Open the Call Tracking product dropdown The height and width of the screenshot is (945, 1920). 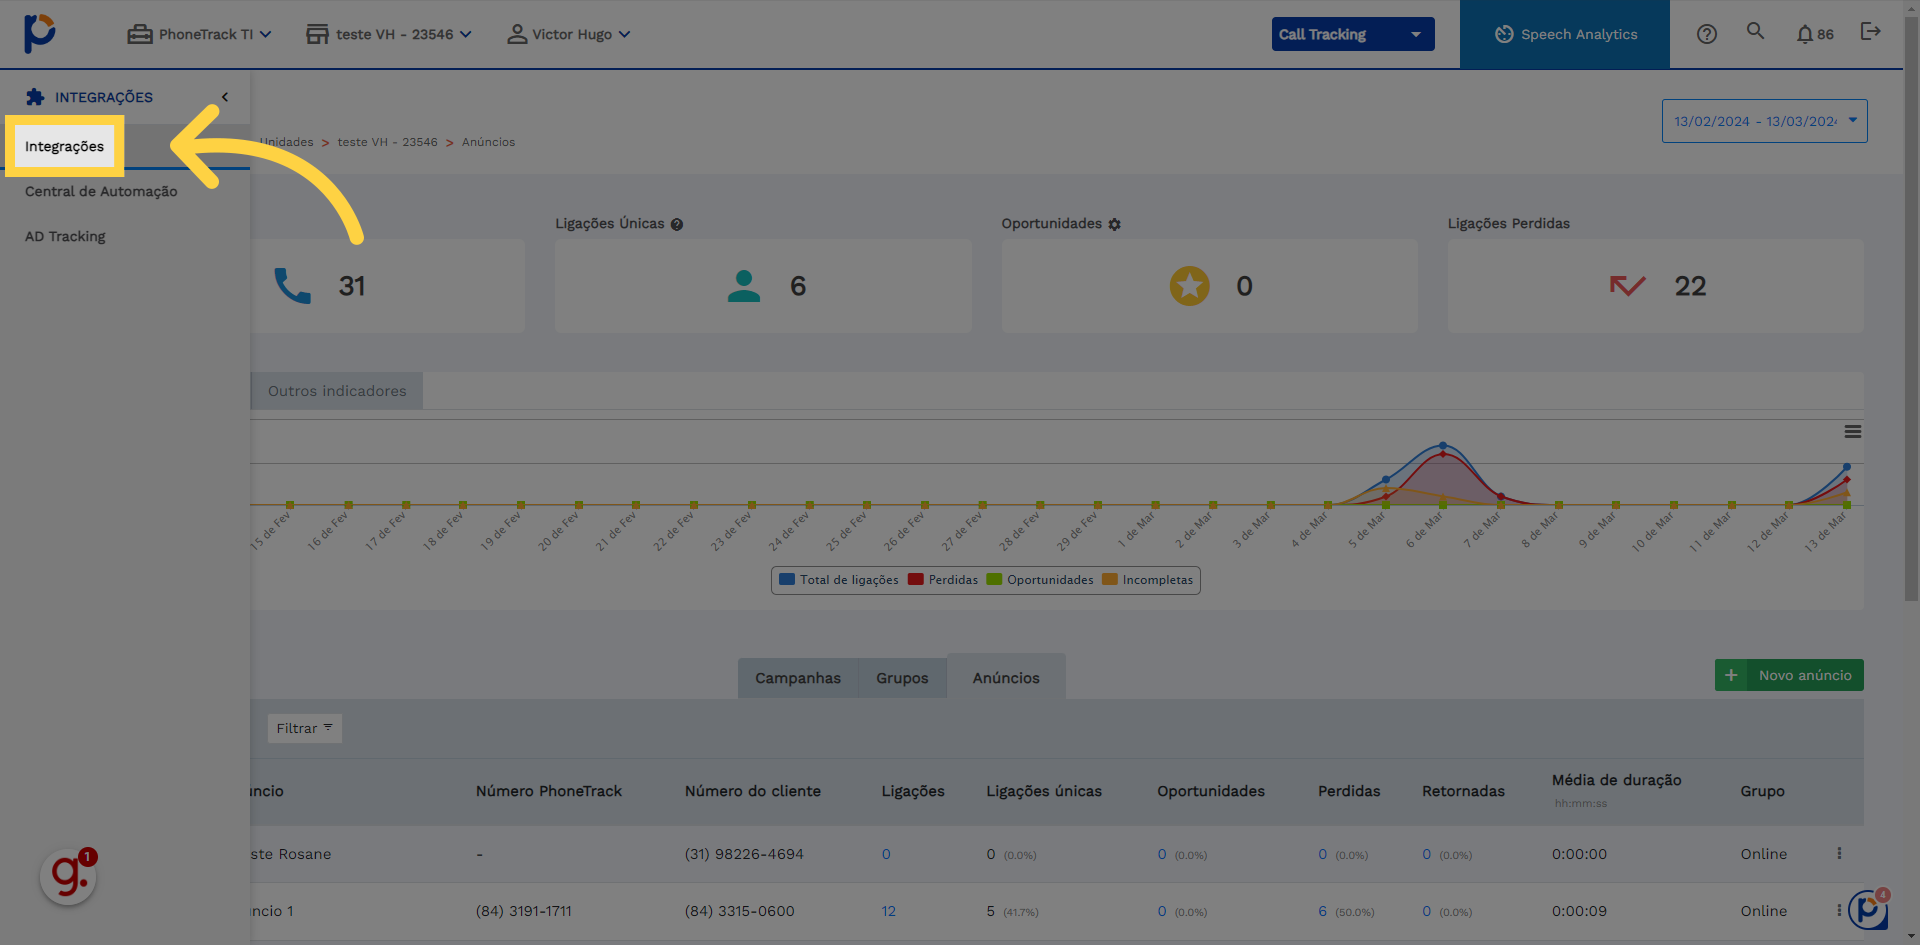tap(1353, 34)
